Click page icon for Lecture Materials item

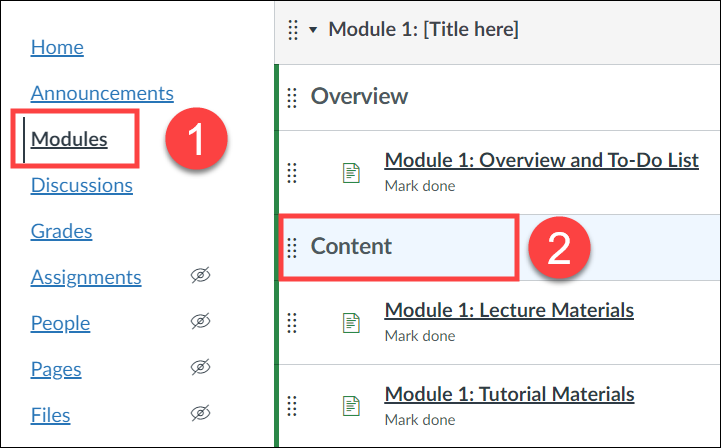point(351,323)
